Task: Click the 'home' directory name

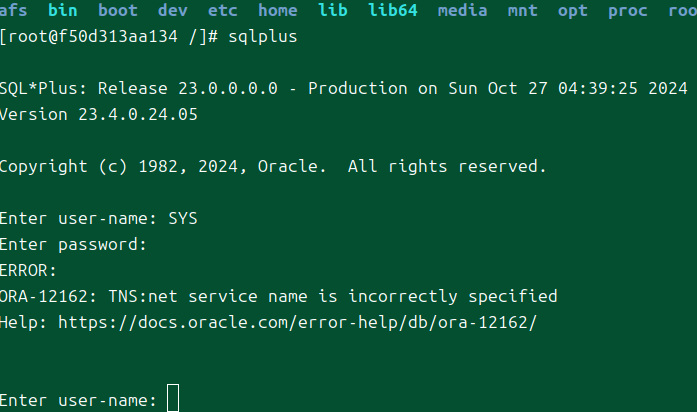Action: click(277, 11)
